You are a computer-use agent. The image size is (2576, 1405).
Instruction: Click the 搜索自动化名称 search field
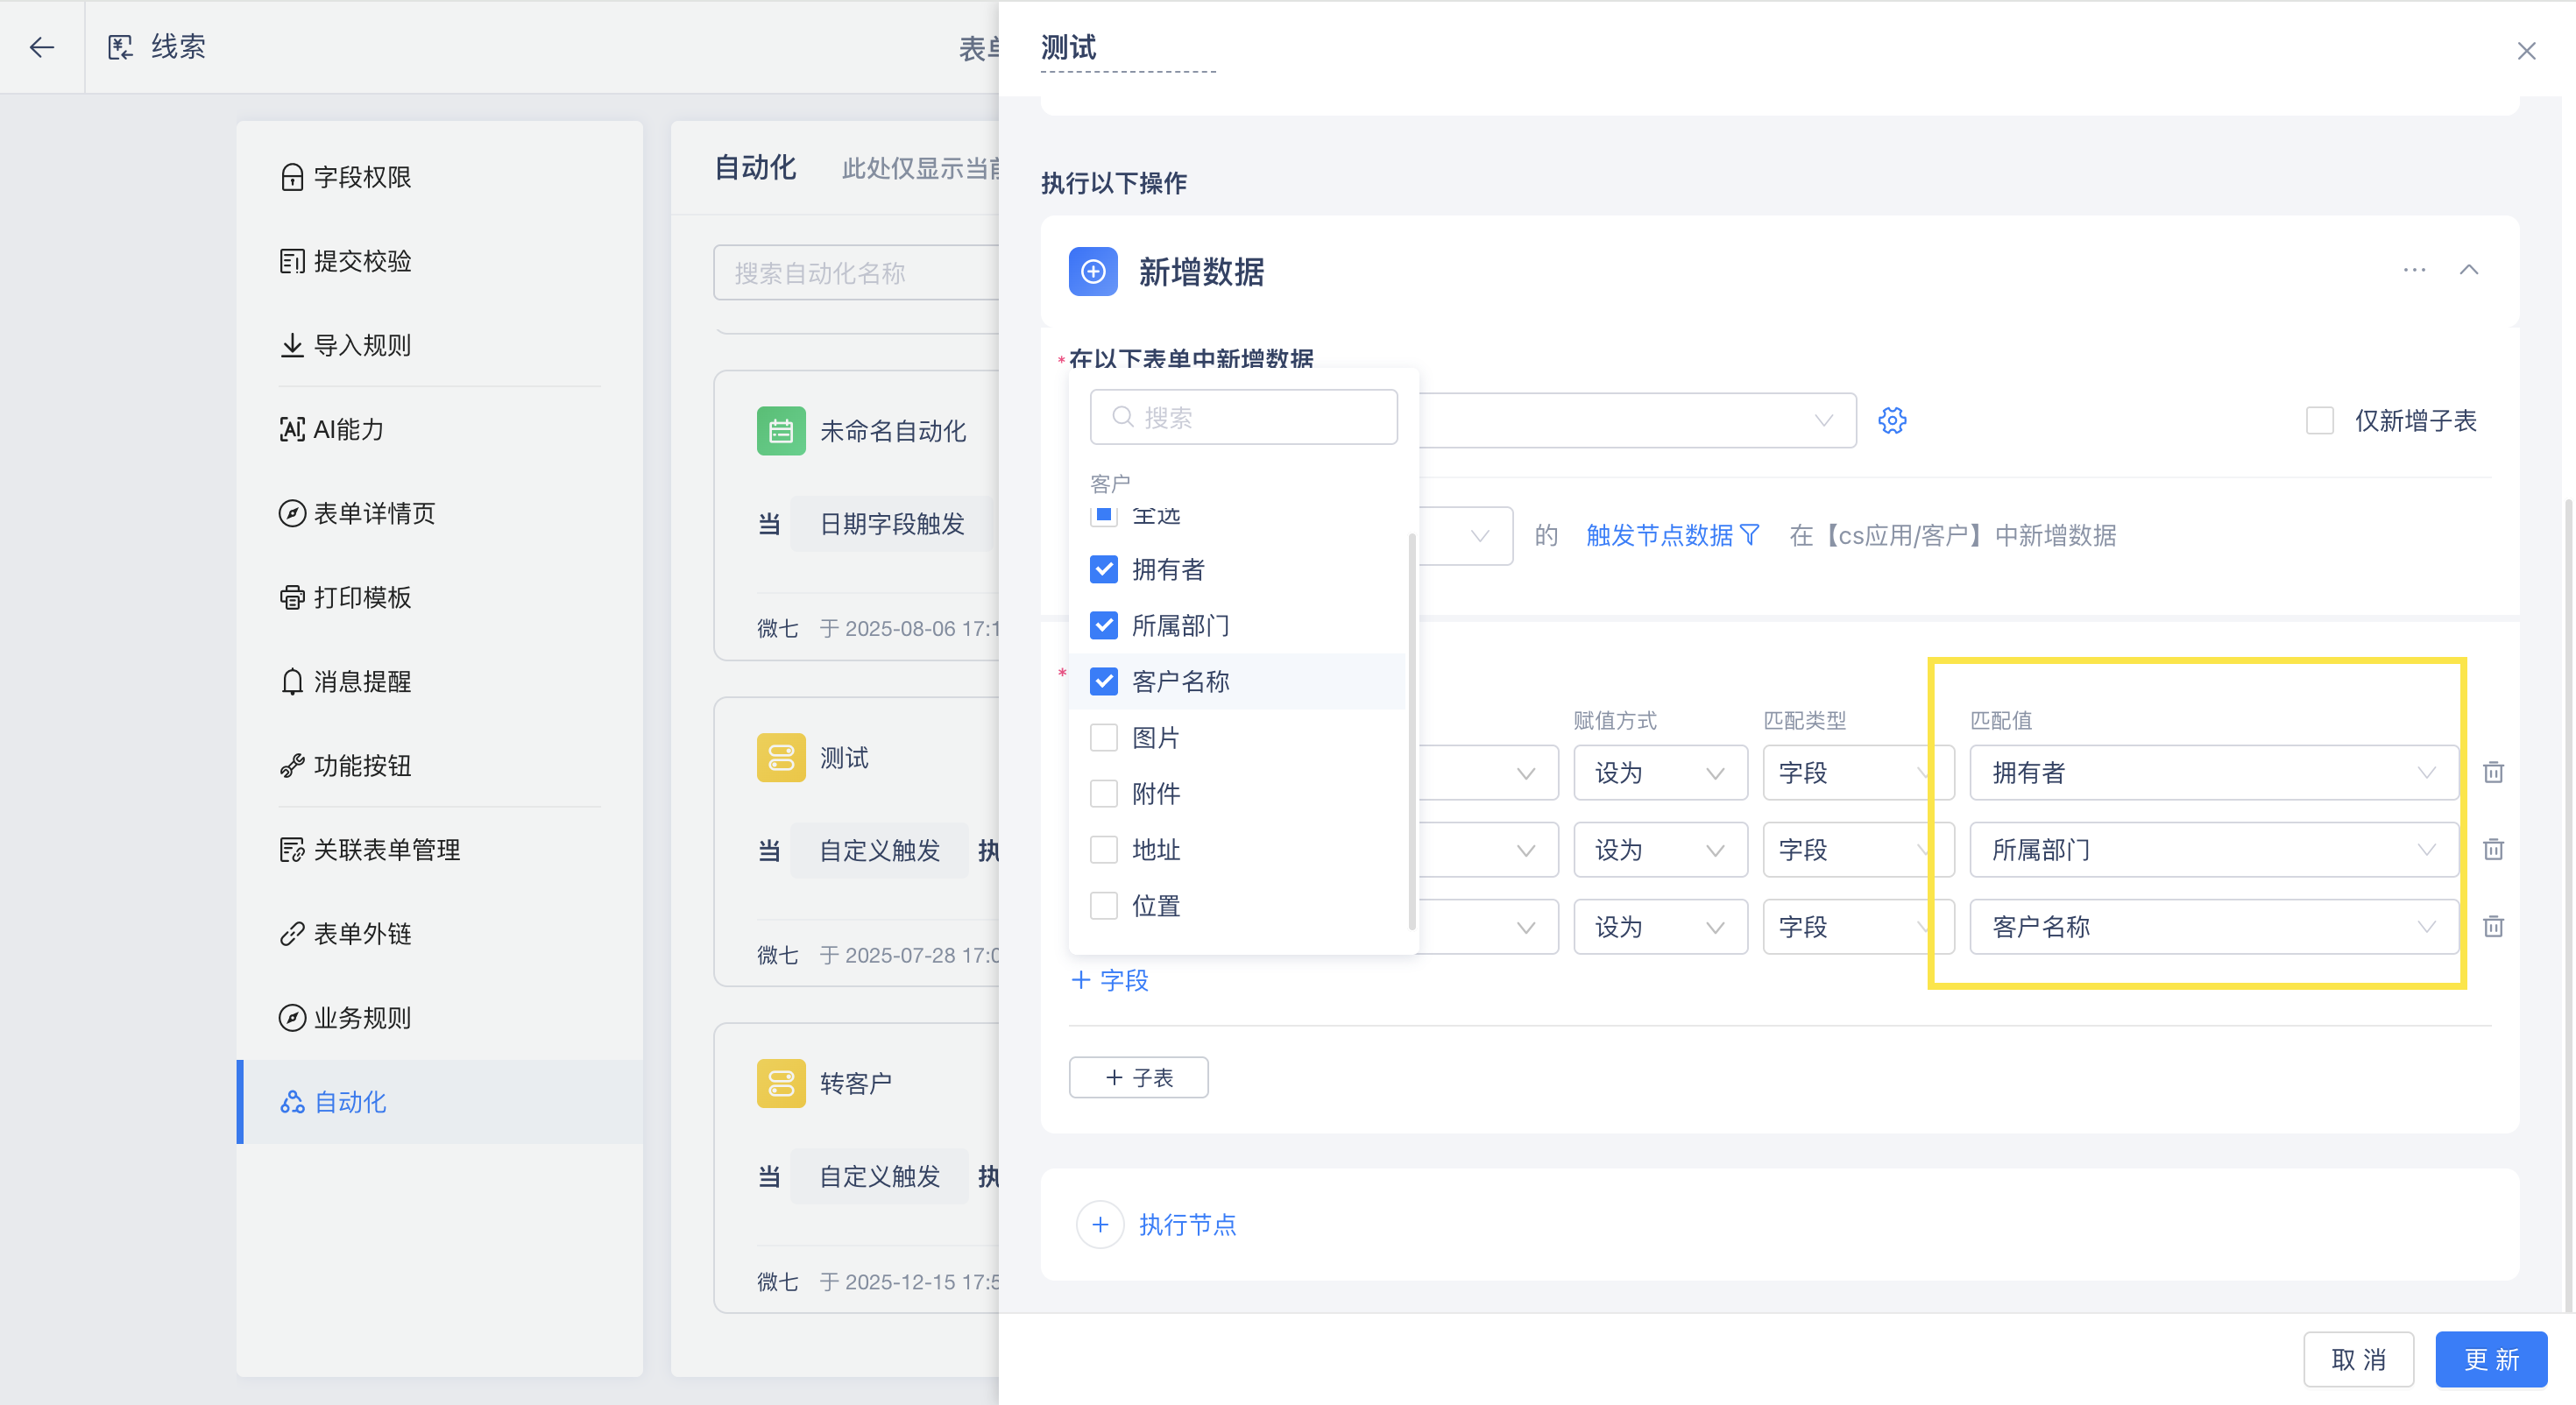(x=856, y=272)
